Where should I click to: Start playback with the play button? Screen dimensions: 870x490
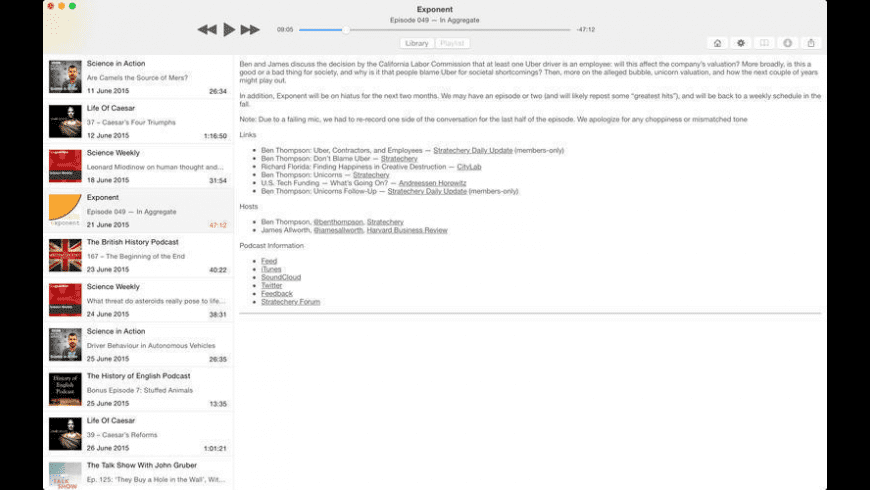tap(229, 29)
